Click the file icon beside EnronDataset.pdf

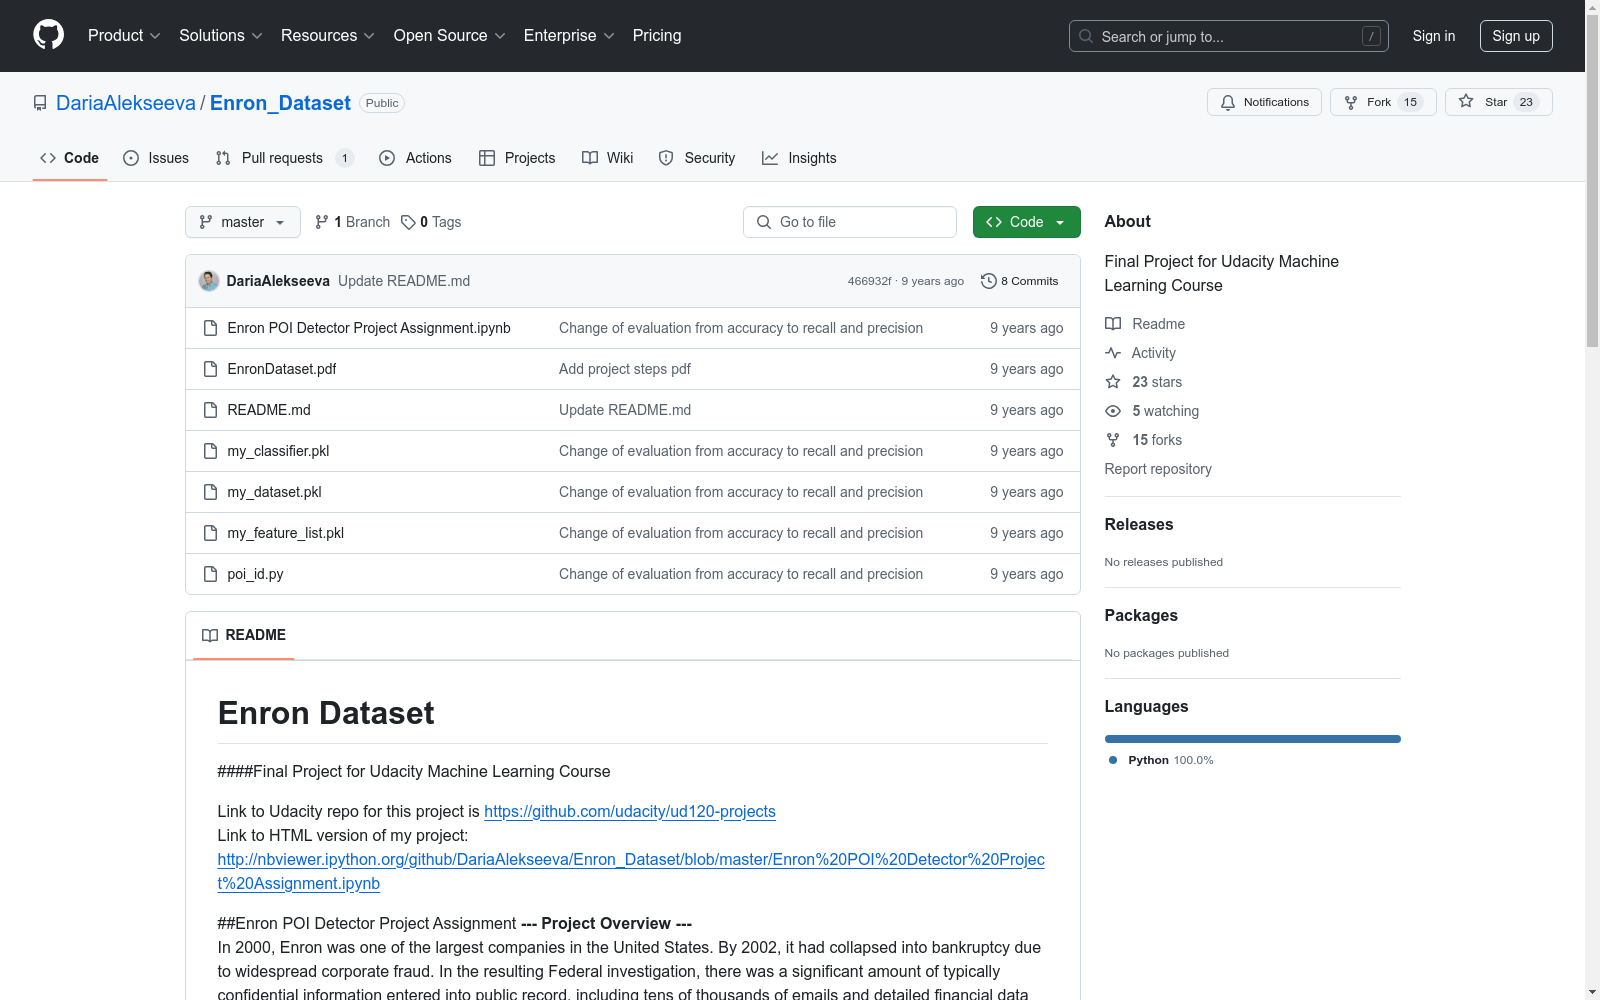pyautogui.click(x=210, y=369)
